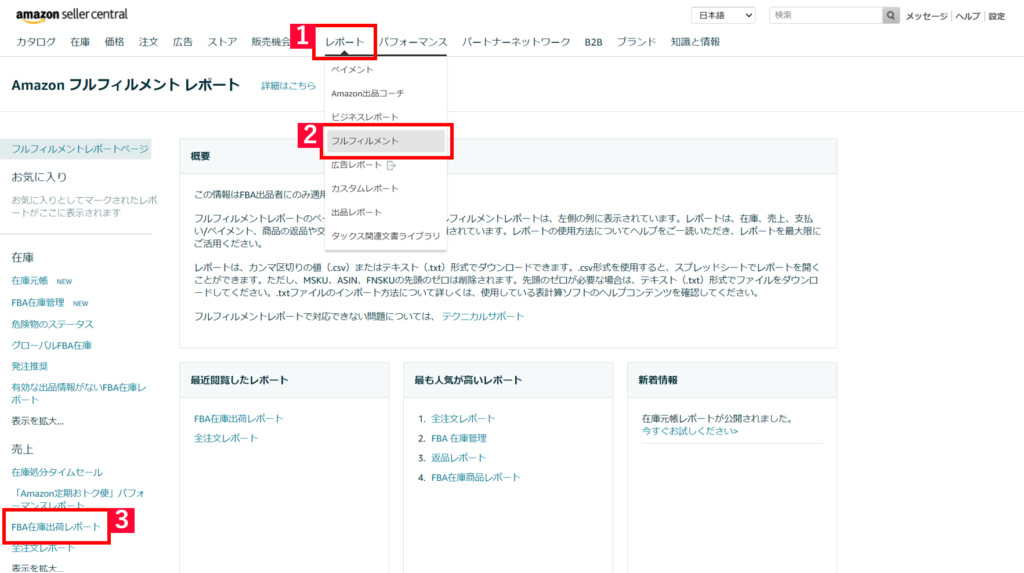Click the search magnifier icon

click(891, 16)
